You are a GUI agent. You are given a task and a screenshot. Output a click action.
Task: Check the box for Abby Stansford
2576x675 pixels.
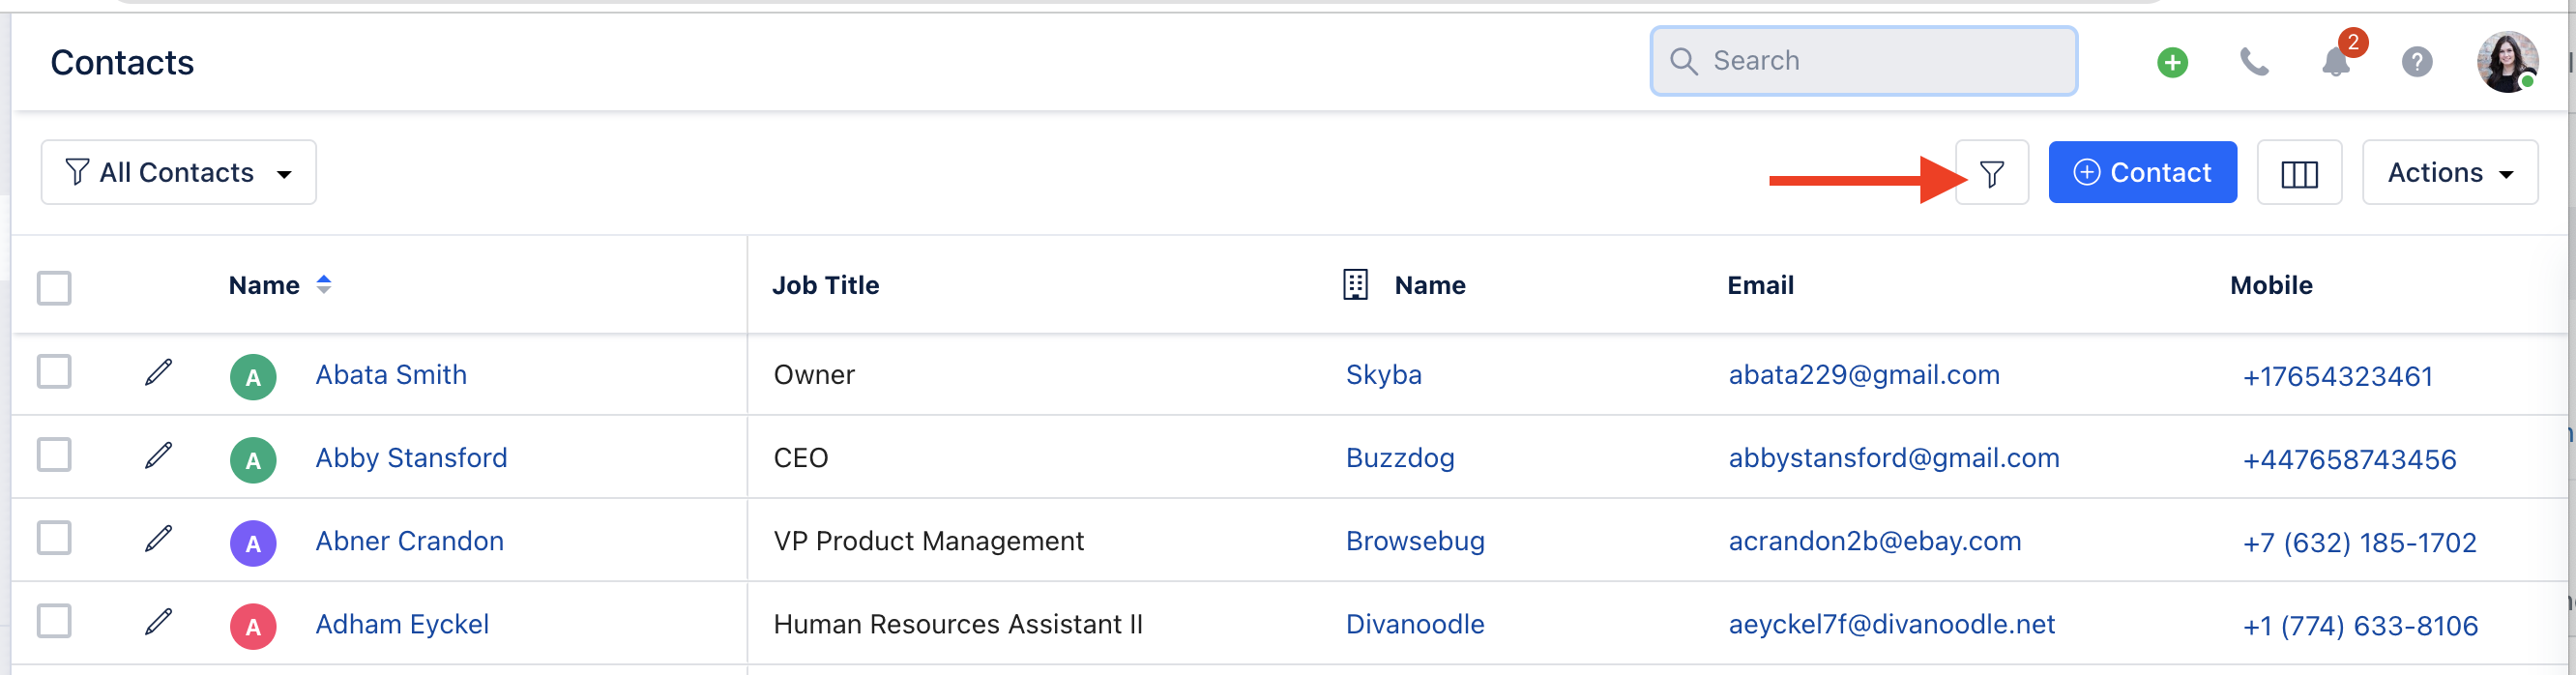[x=54, y=455]
